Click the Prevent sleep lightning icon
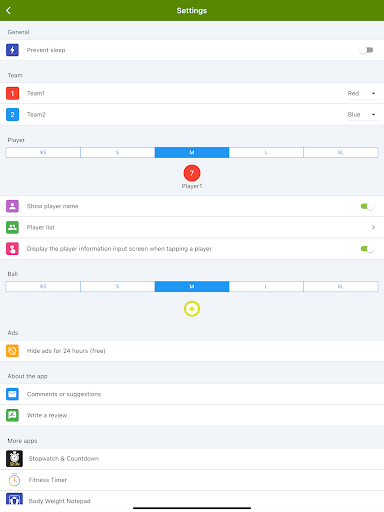The width and height of the screenshot is (384, 512). 12,50
